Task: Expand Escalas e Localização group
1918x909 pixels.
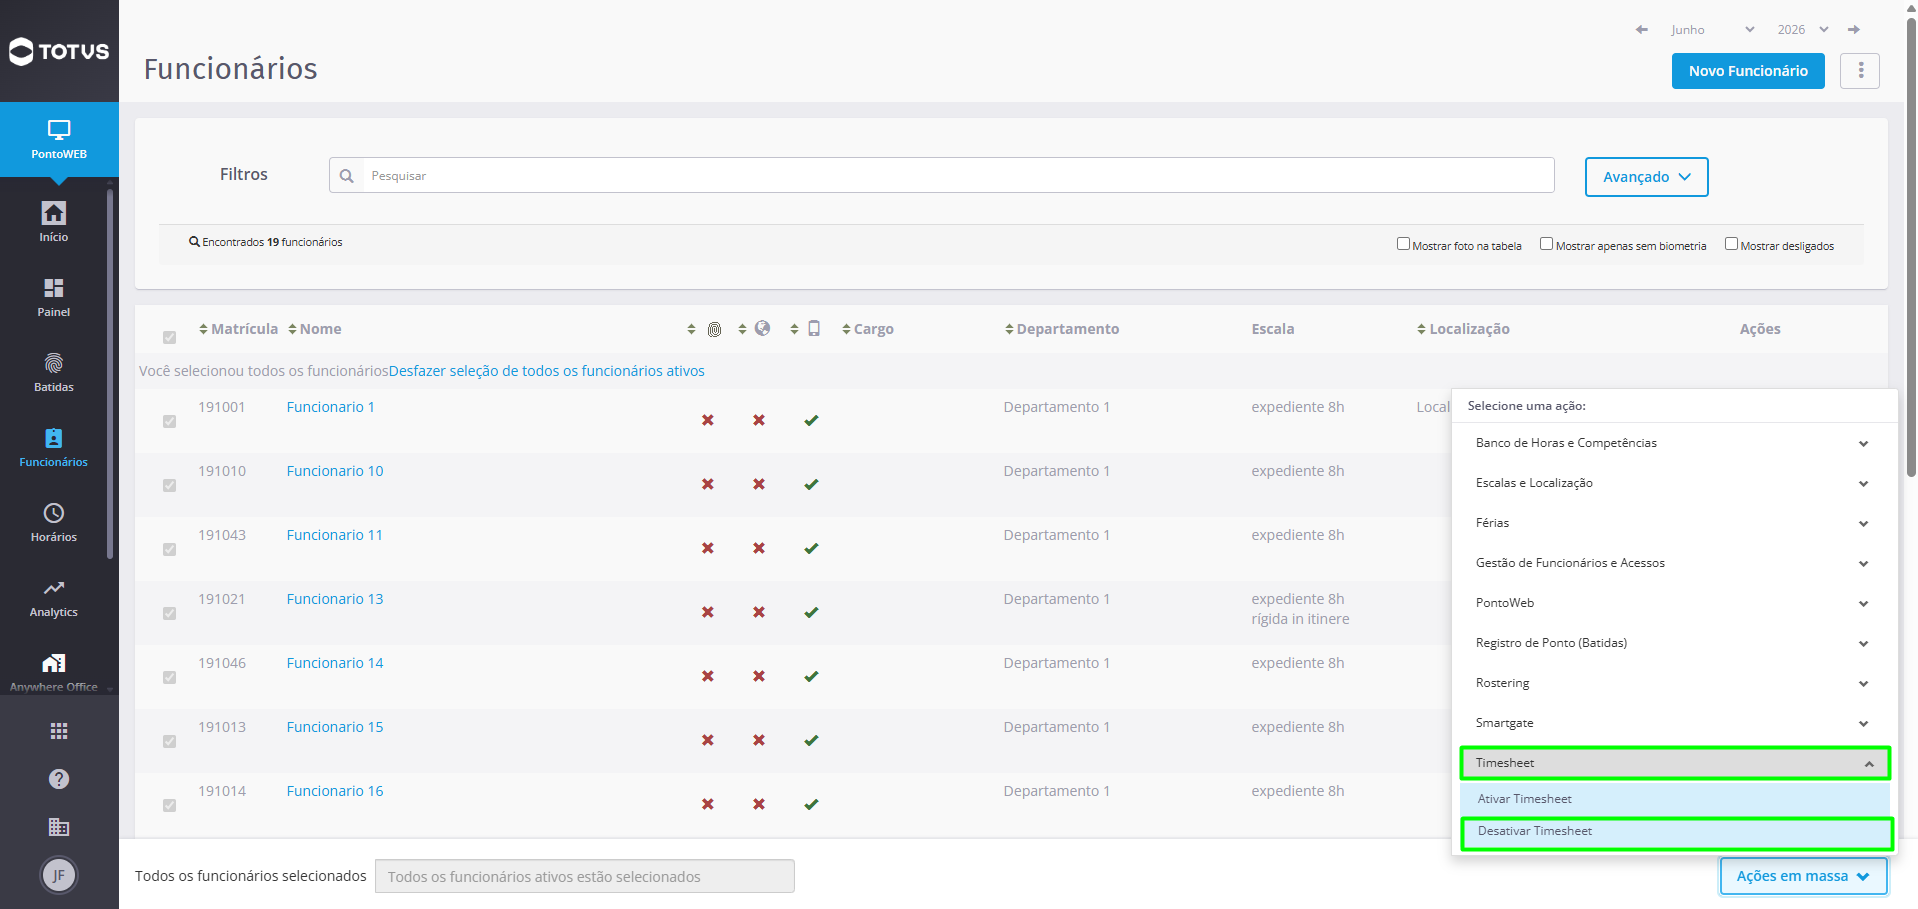Action: tap(1675, 483)
